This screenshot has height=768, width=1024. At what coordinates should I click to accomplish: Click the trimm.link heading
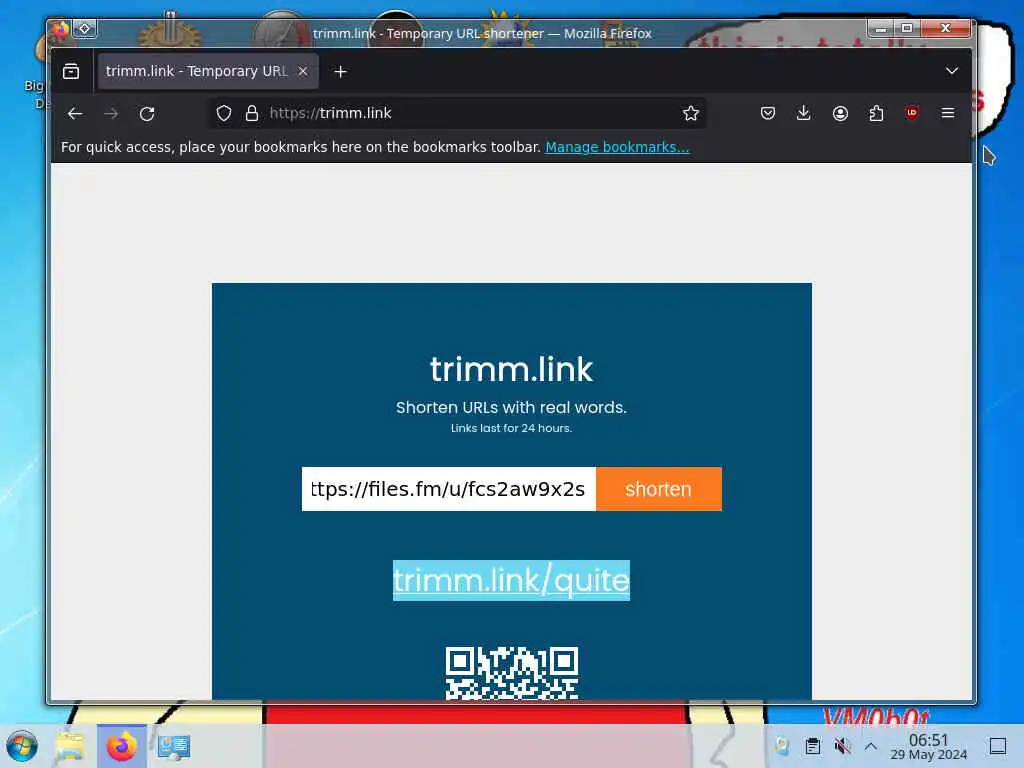(x=511, y=370)
